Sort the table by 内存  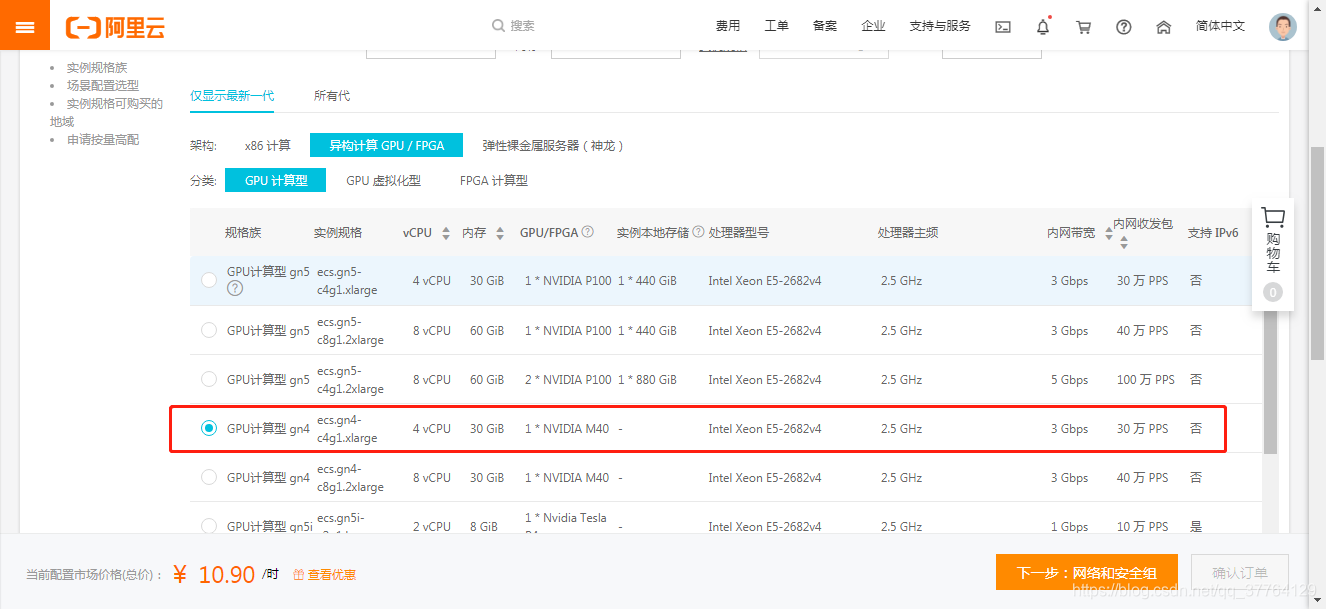[499, 233]
